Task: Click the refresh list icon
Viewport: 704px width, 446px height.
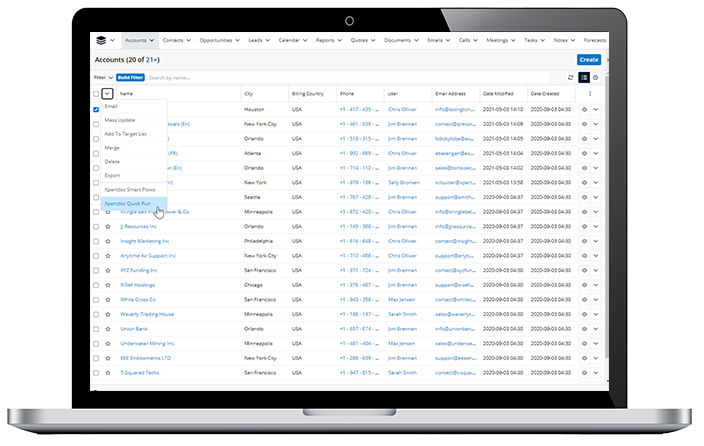Action: (x=571, y=77)
